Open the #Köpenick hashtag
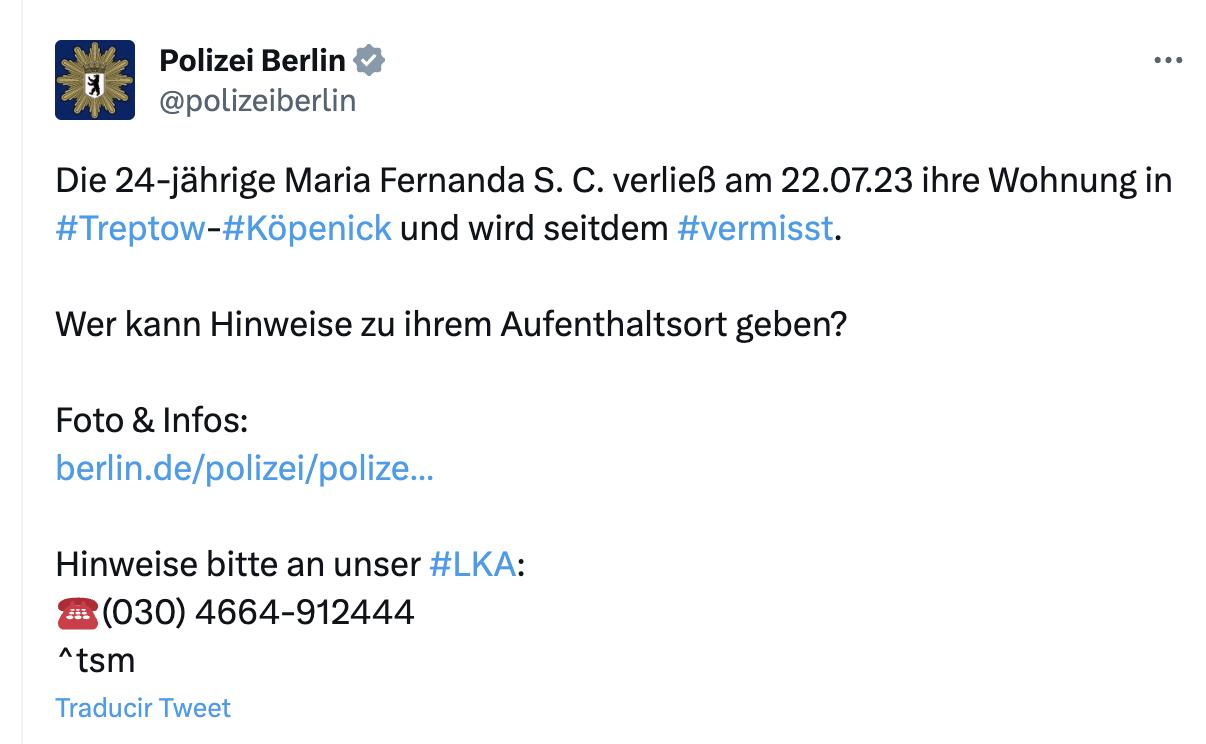Viewport: 1206px width, 744px height. click(306, 229)
